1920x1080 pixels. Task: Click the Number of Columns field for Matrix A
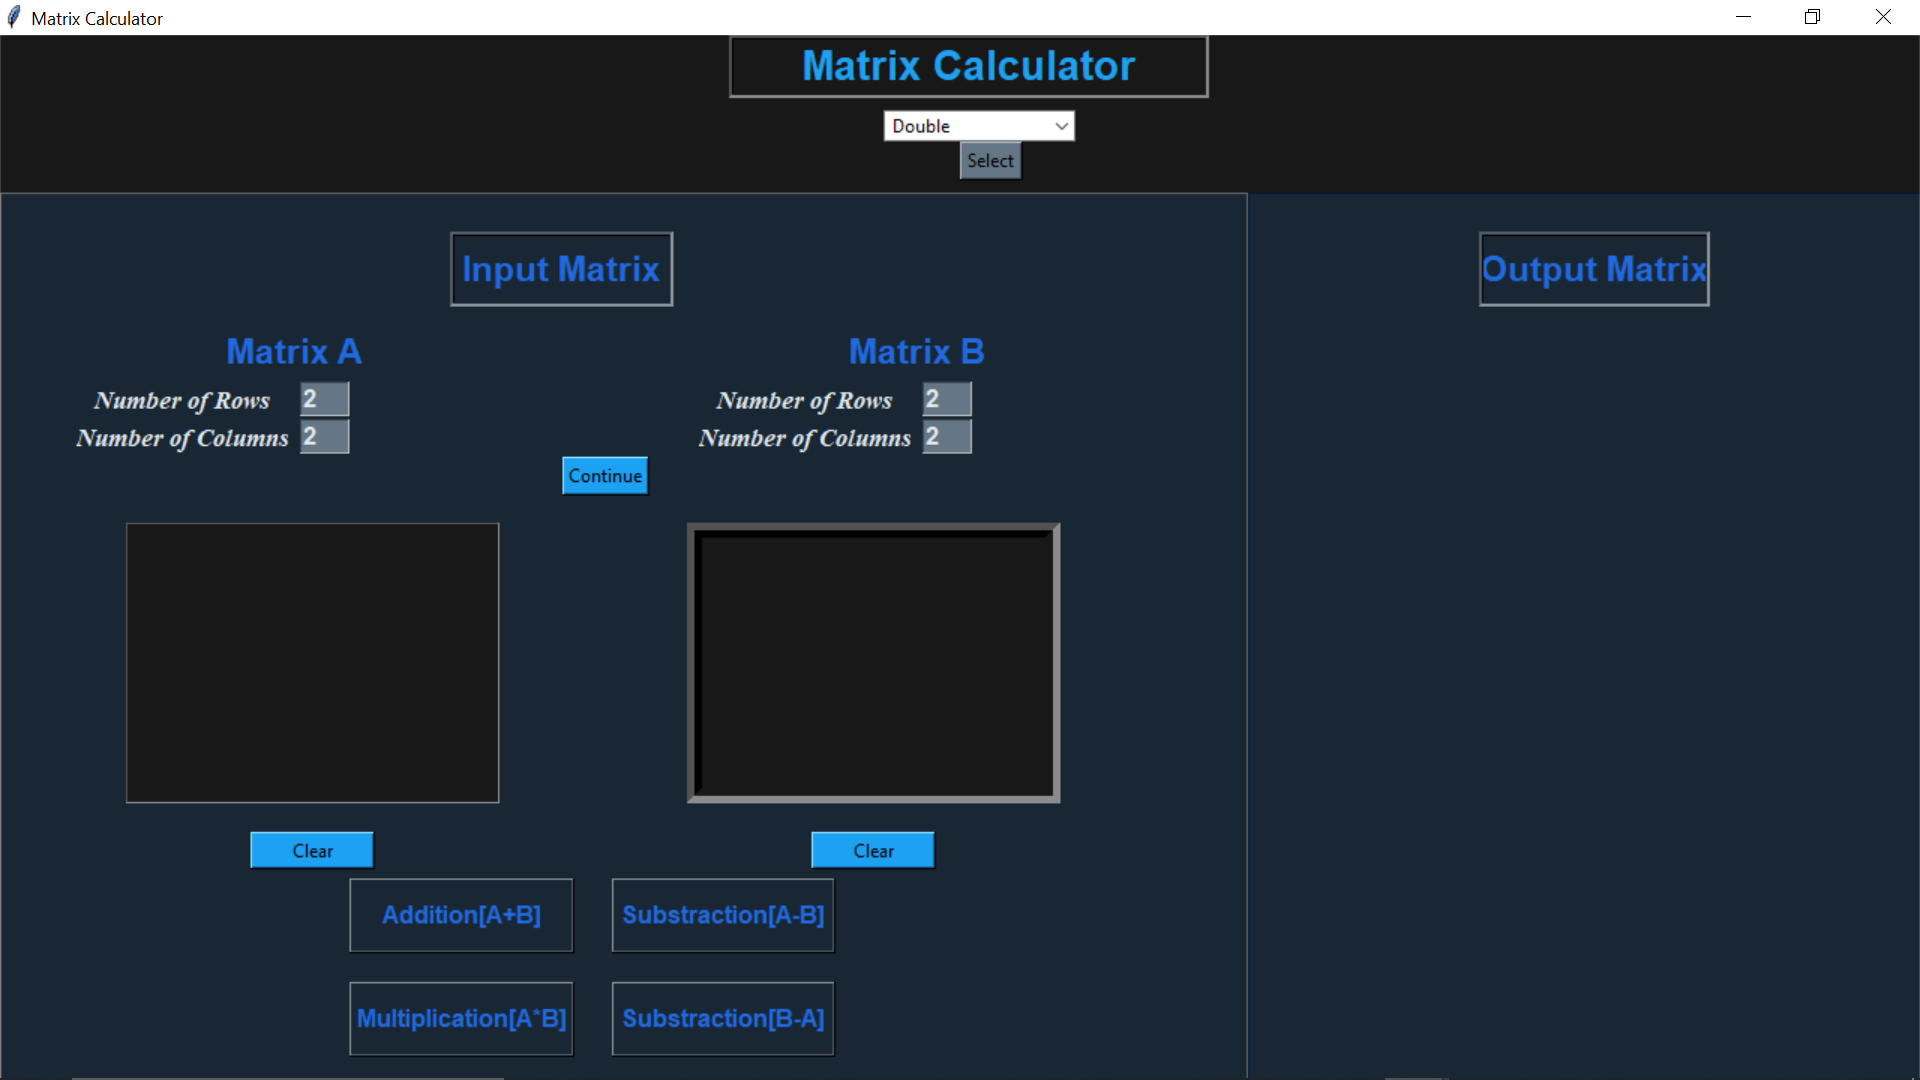pos(322,437)
